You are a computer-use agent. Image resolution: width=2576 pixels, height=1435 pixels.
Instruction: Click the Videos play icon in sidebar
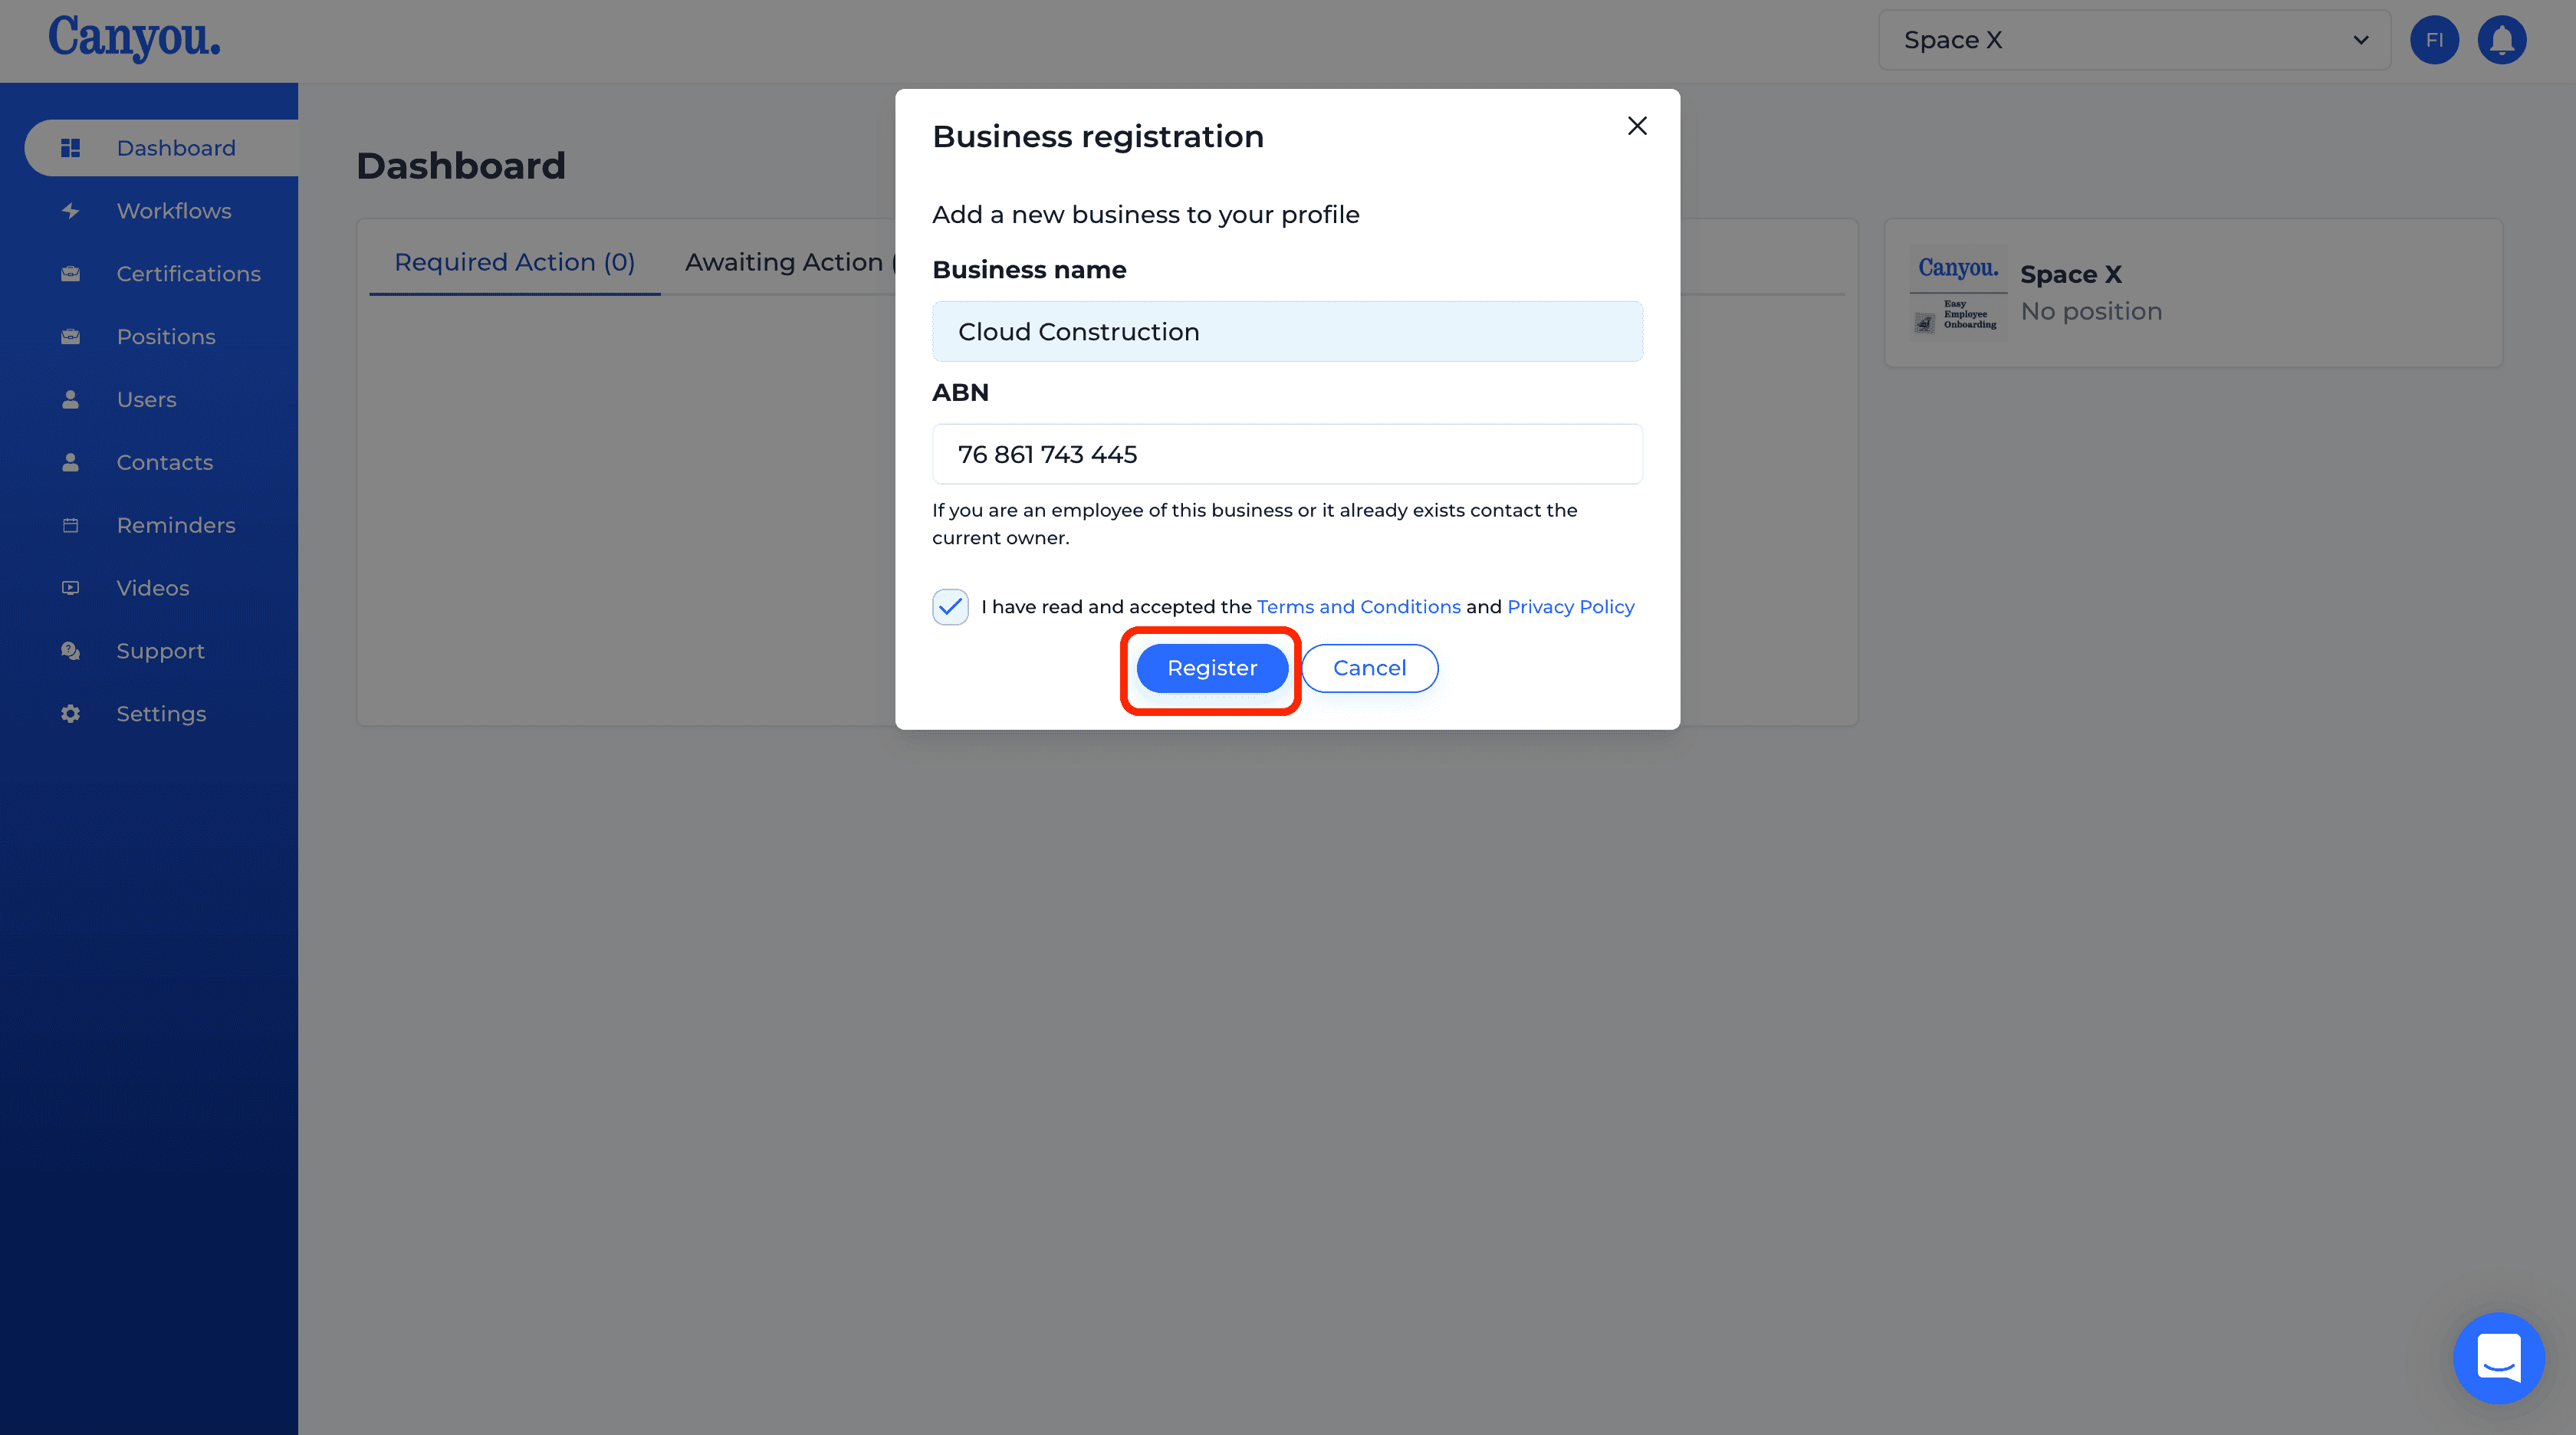click(70, 588)
